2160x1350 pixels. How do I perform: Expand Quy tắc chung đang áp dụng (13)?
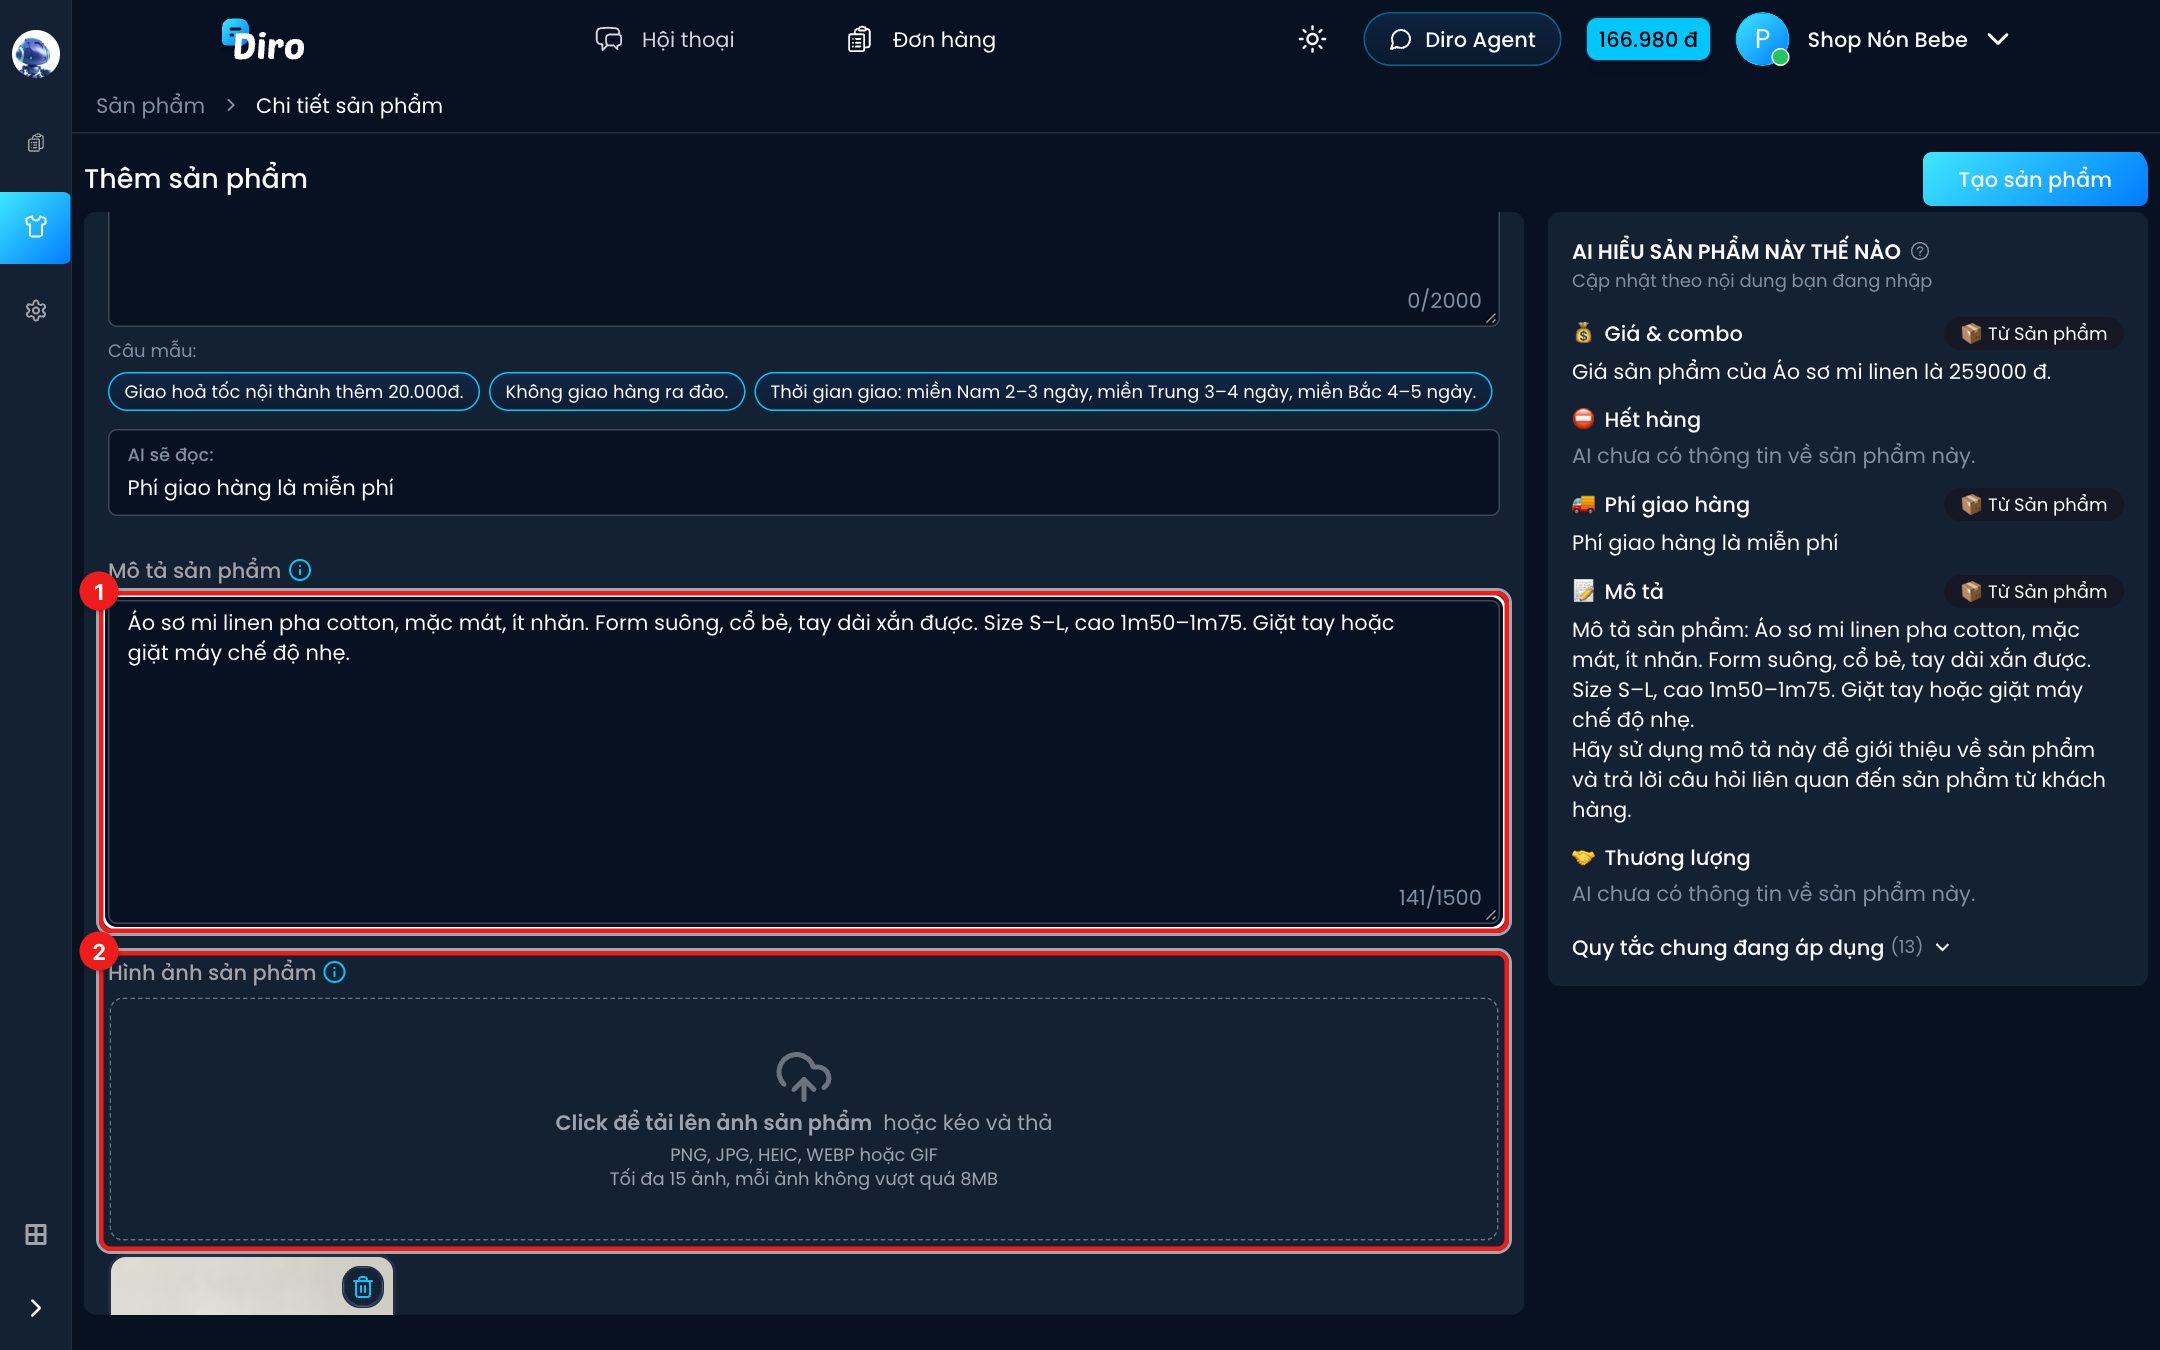pyautogui.click(x=1760, y=947)
